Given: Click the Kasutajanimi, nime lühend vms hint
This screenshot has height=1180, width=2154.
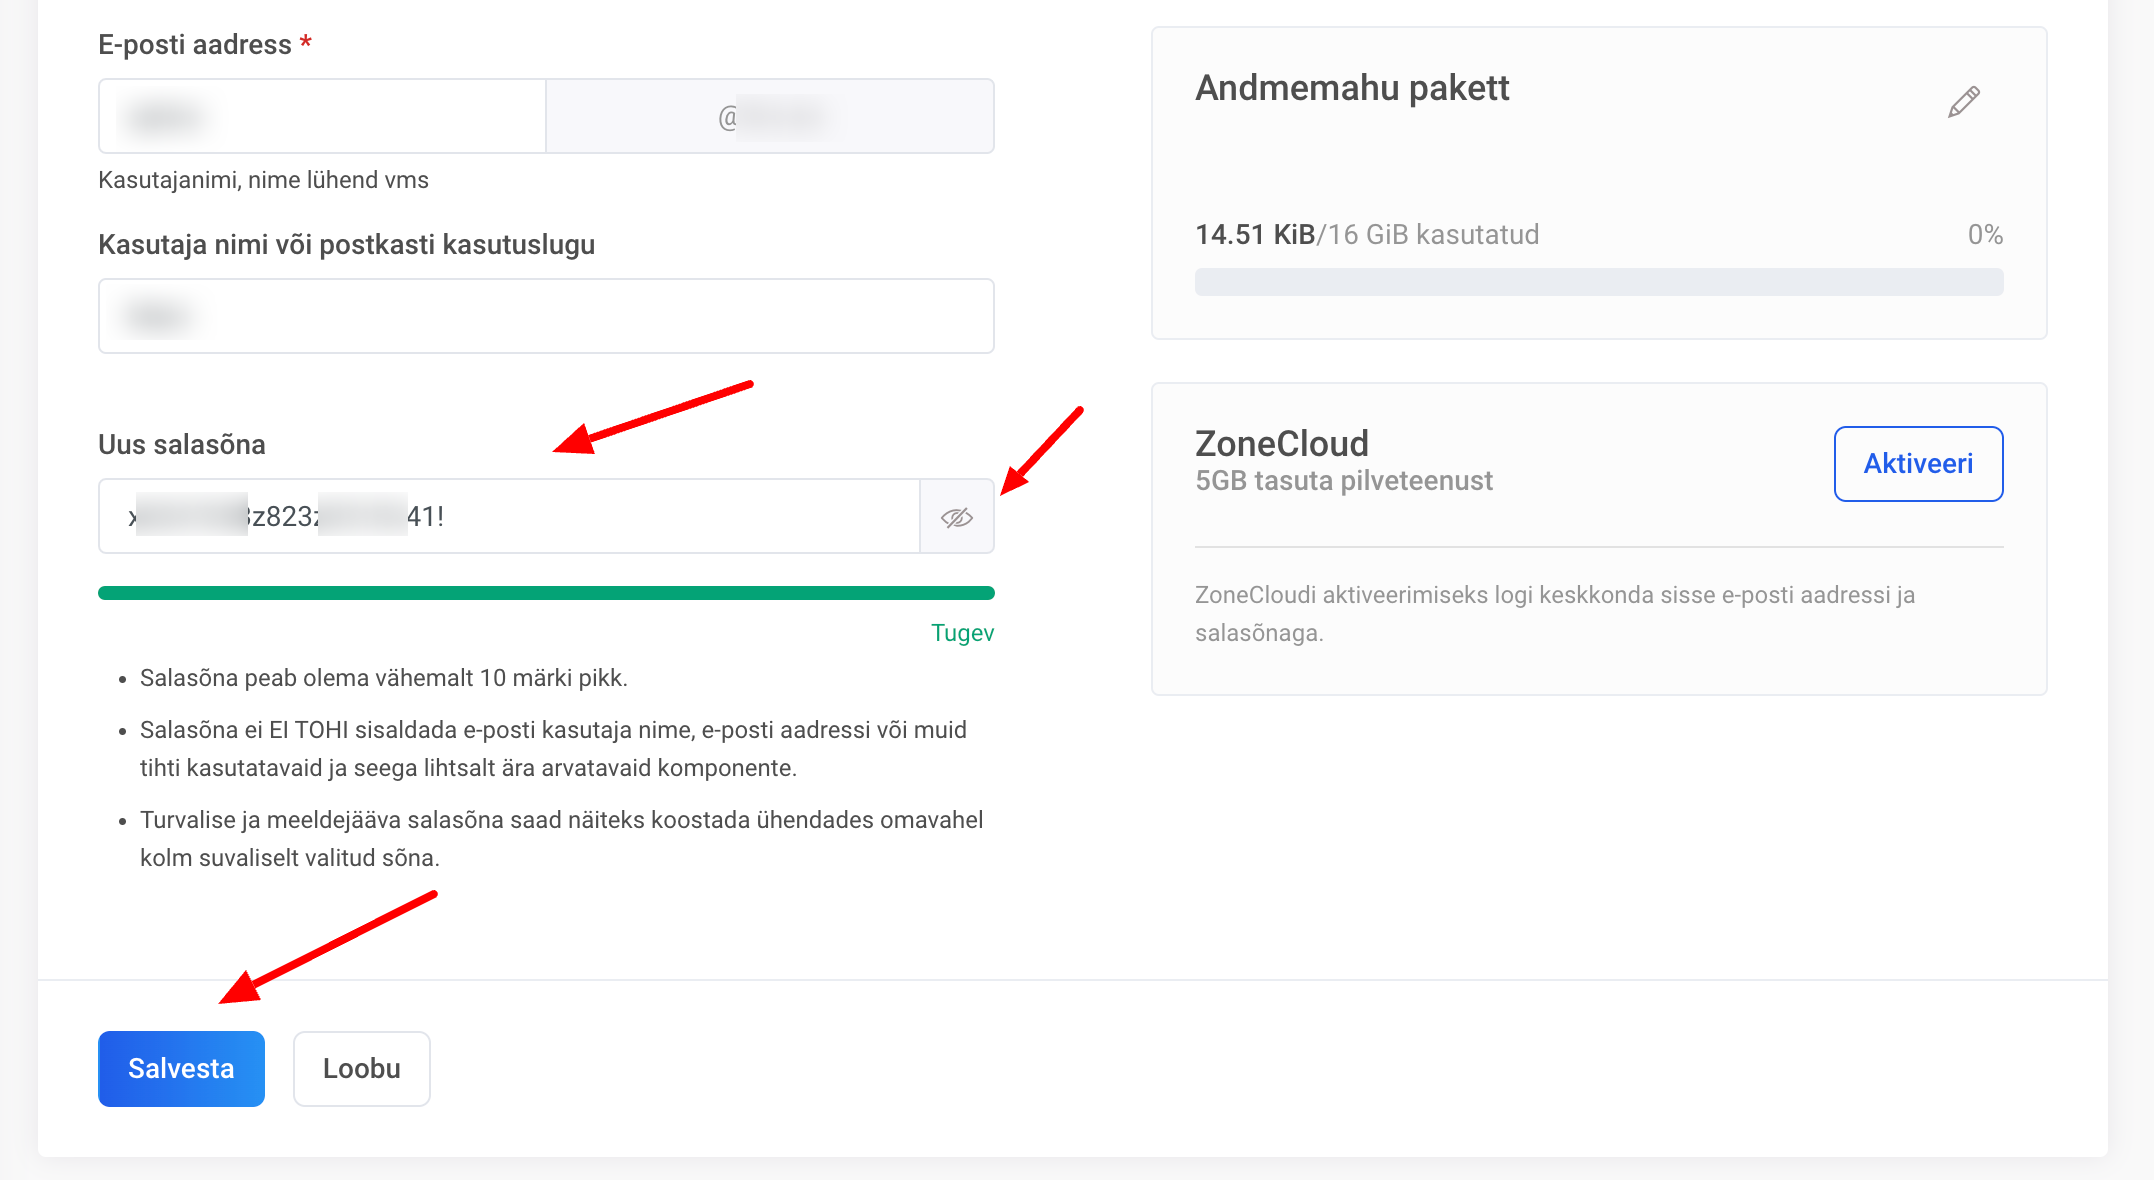Looking at the screenshot, I should point(263,180).
